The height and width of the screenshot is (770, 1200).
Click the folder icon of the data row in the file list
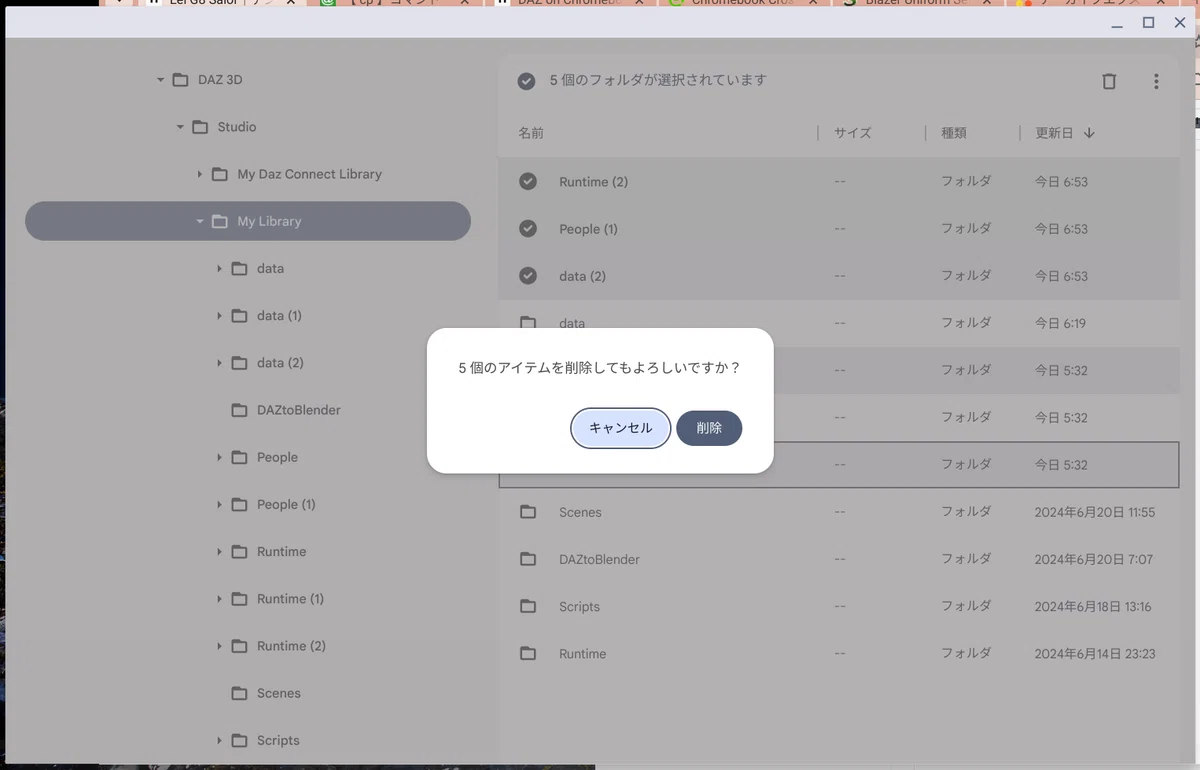coord(528,323)
